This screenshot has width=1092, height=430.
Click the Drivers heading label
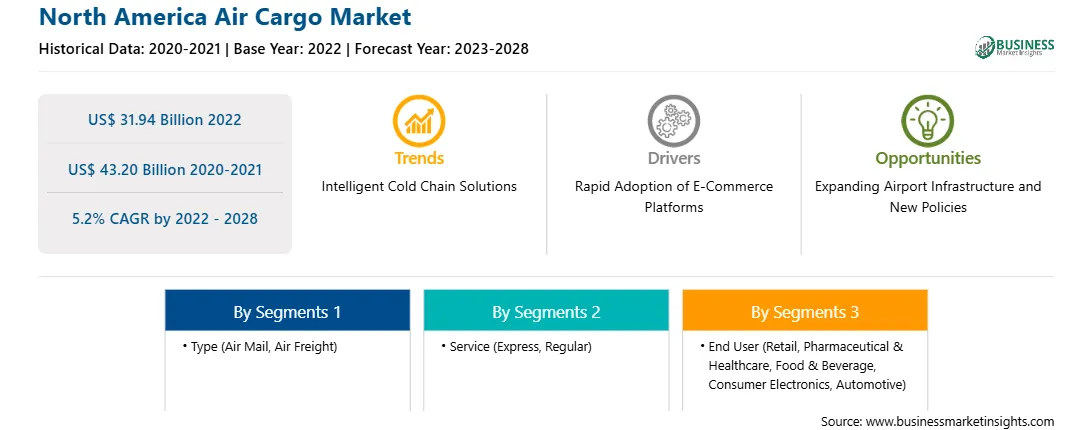point(673,158)
